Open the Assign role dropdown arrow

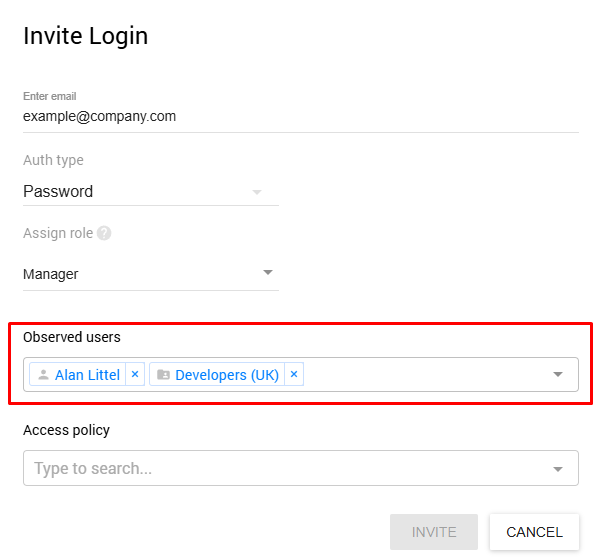tap(267, 273)
